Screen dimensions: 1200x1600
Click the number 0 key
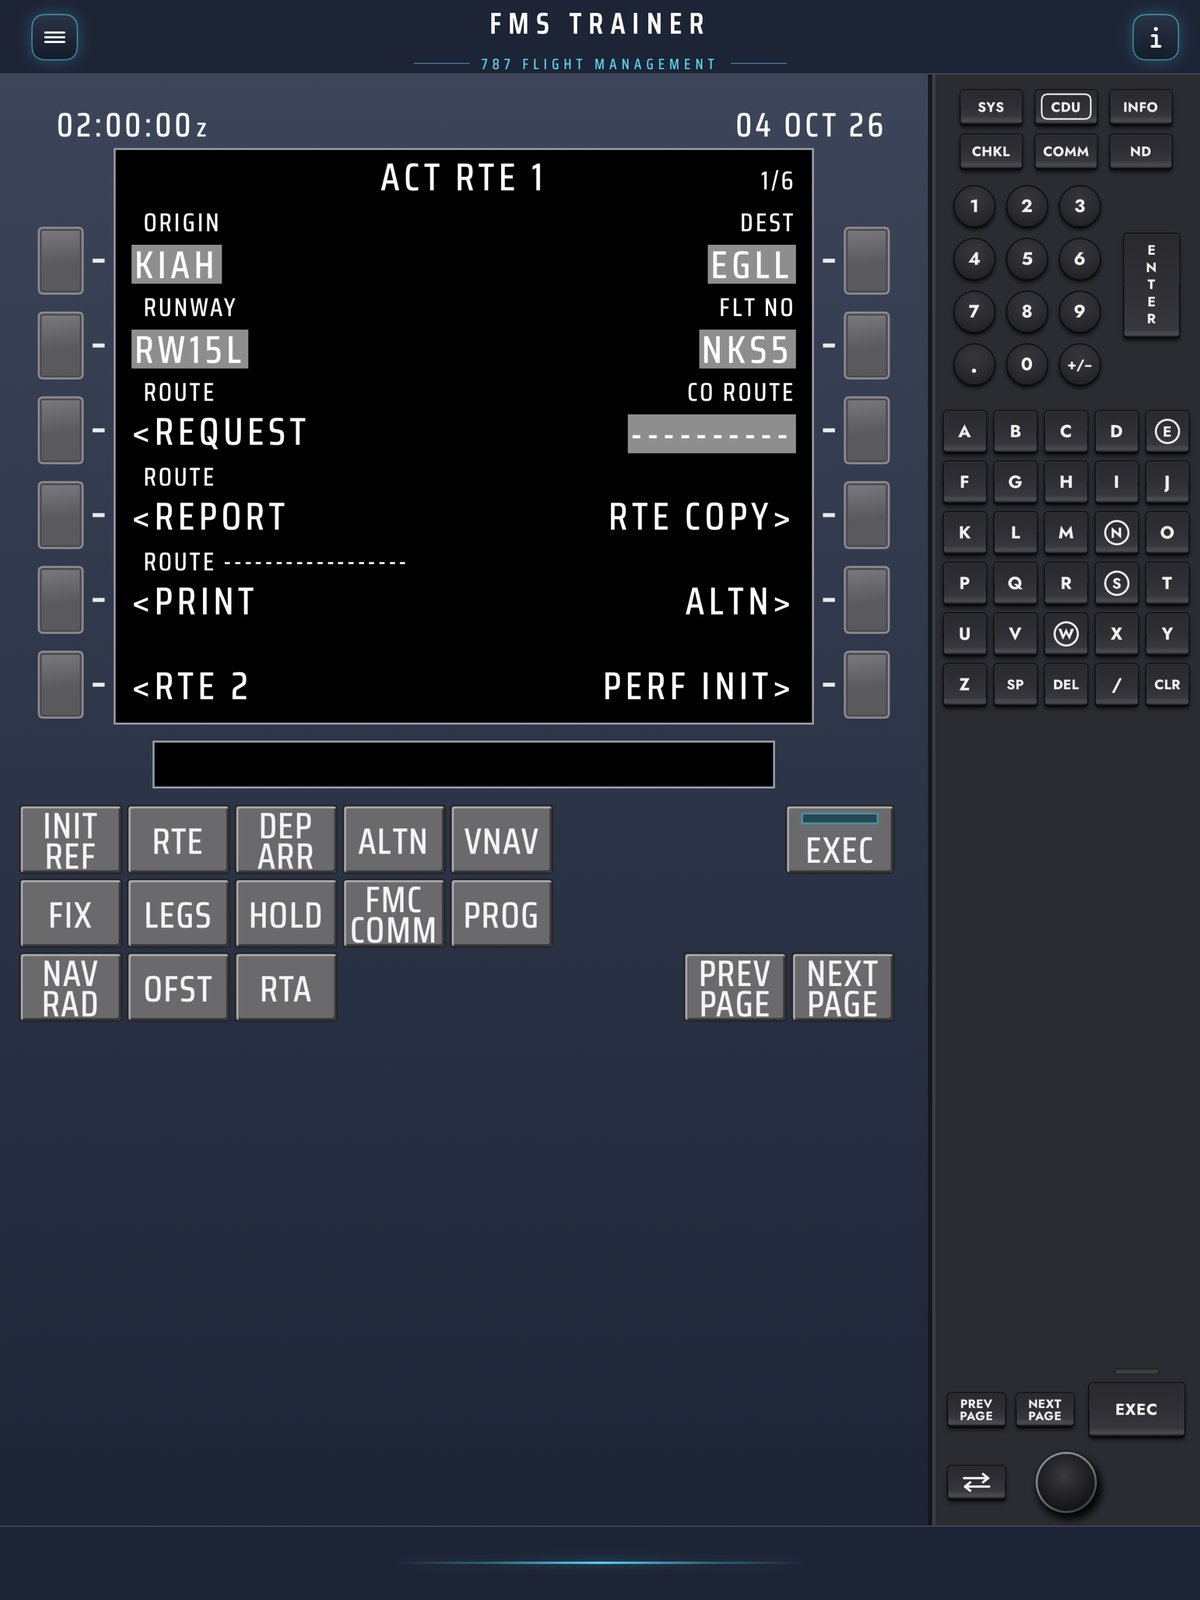(1027, 365)
